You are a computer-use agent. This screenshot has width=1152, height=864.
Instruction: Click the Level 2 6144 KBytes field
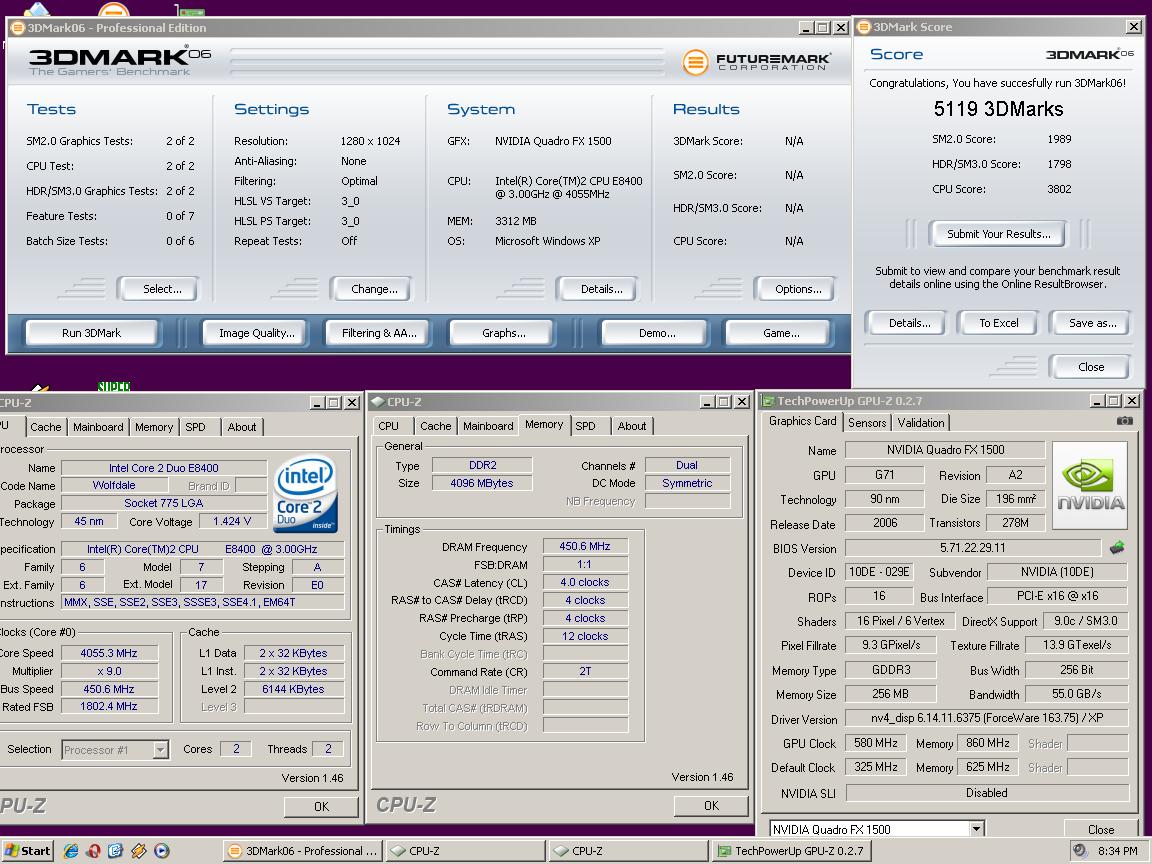[x=293, y=688]
